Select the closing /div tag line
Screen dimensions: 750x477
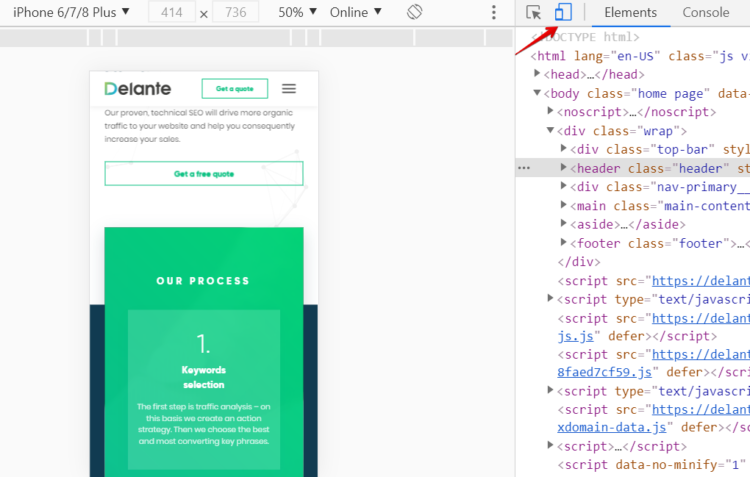579,262
